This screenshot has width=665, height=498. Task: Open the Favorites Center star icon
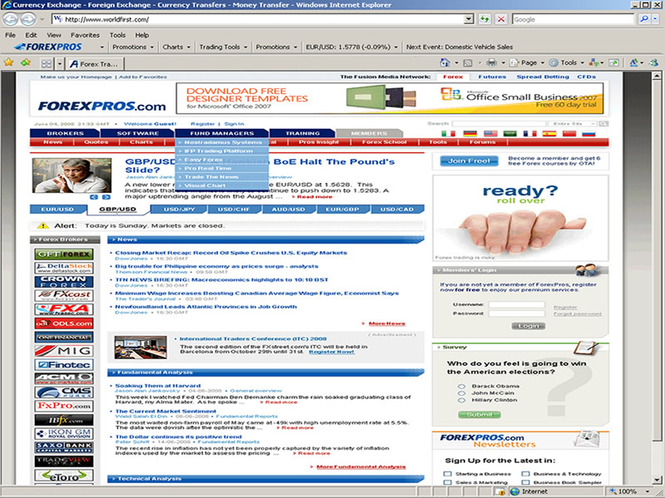tap(8, 63)
